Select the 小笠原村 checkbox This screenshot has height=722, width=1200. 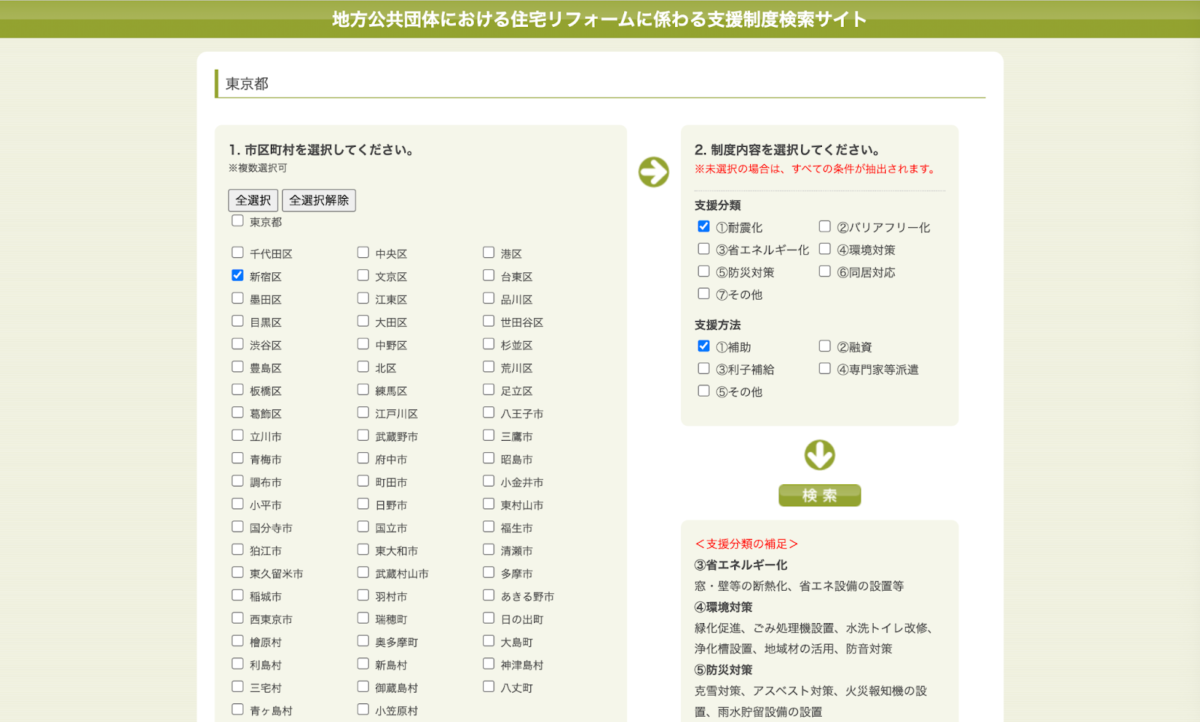pyautogui.click(x=361, y=709)
